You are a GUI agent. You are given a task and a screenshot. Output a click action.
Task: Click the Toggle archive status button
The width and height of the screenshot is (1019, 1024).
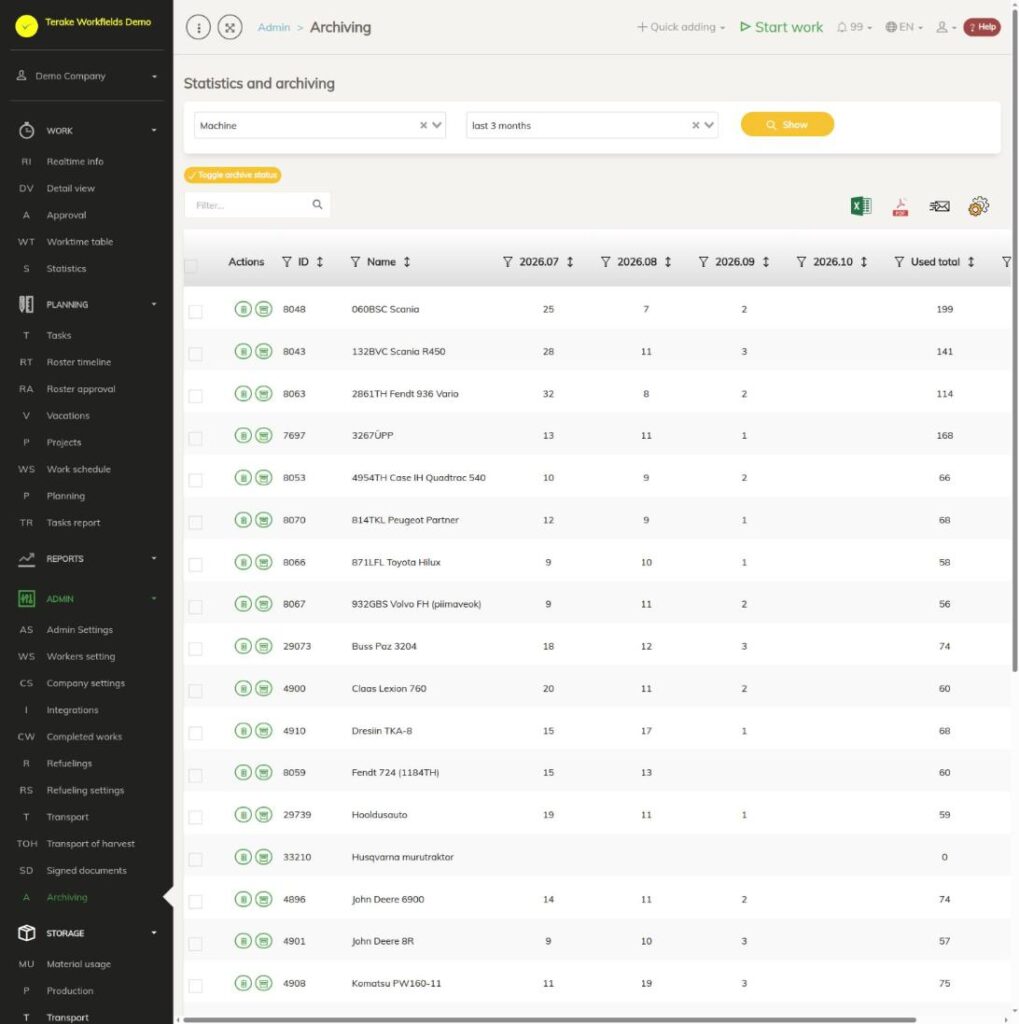[x=233, y=175]
